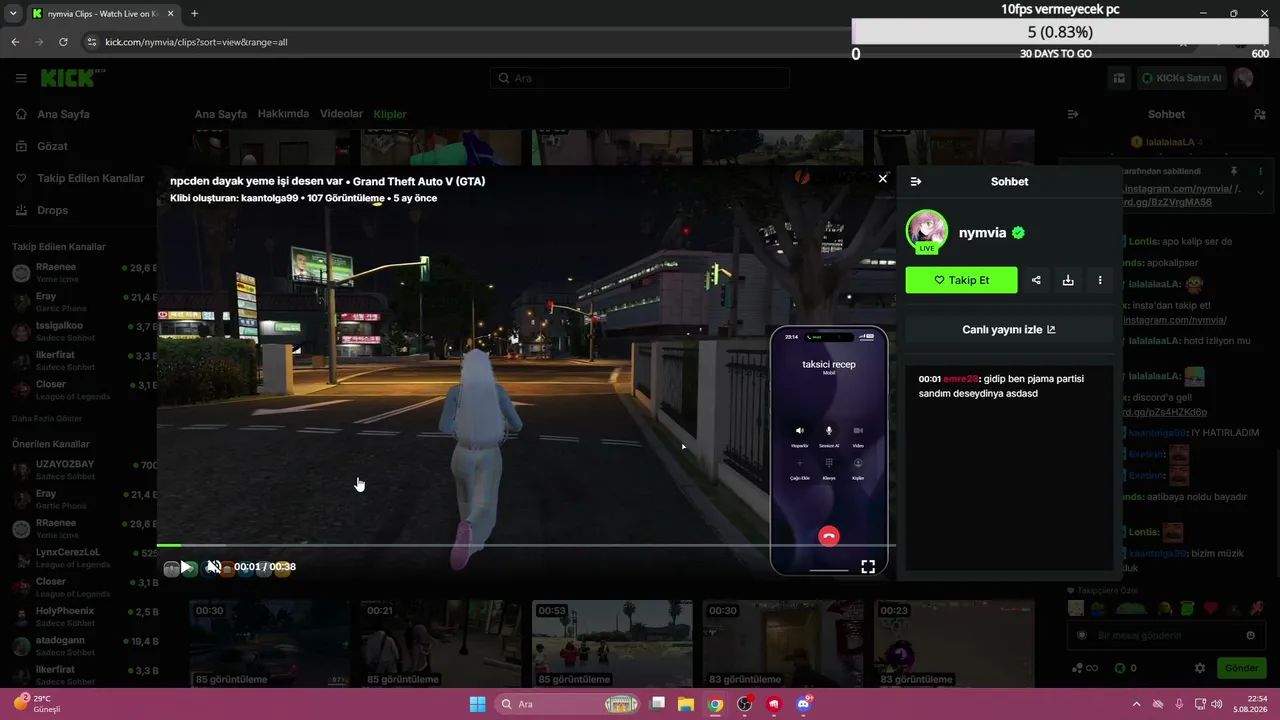Select the Klipler tab
Screen dimensions: 1280x720
390,114
